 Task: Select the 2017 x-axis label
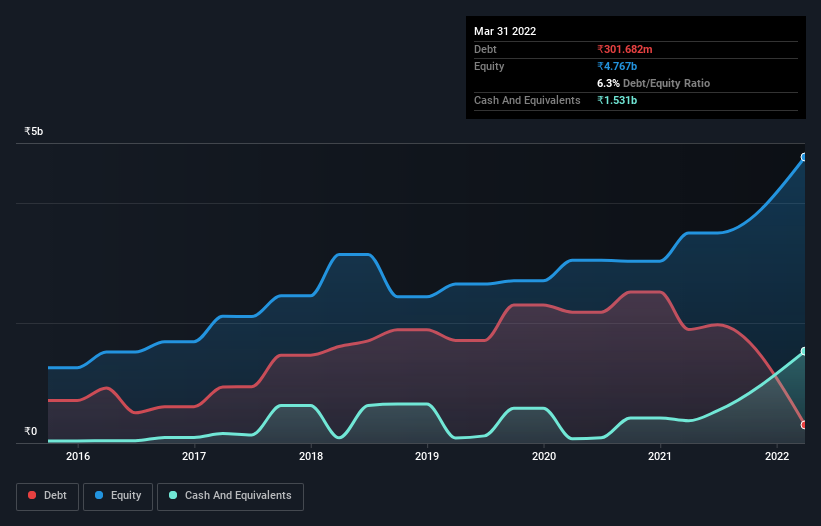[194, 456]
